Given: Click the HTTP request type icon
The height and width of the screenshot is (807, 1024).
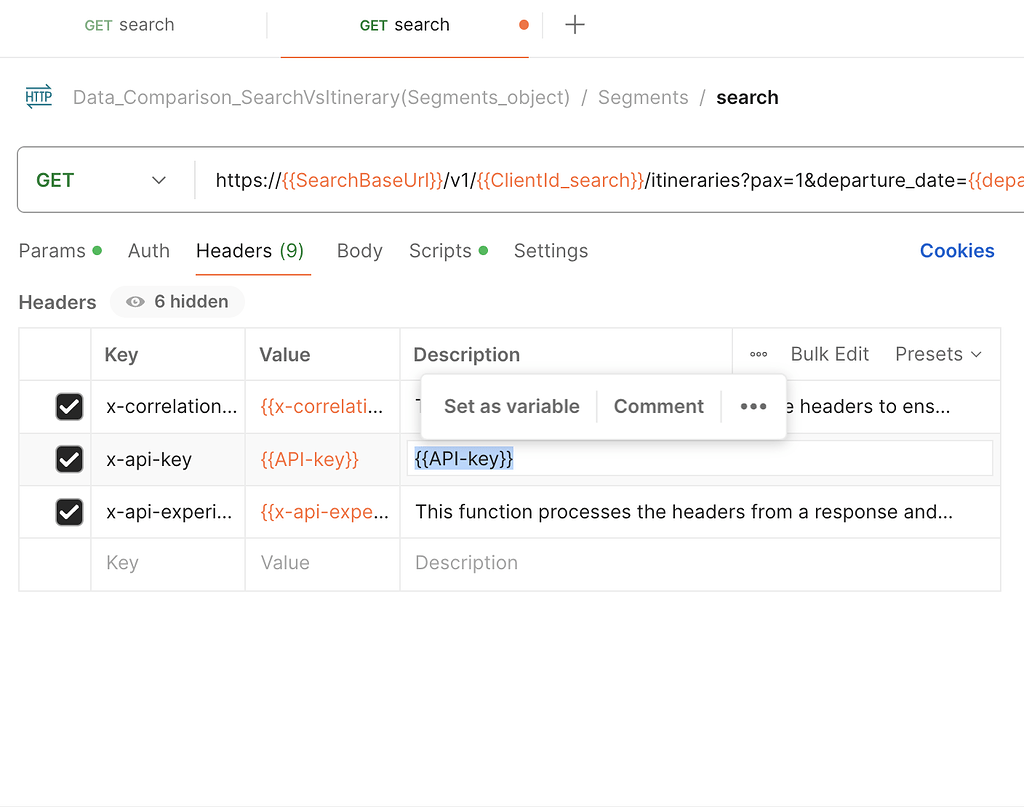Looking at the screenshot, I should tap(38, 97).
